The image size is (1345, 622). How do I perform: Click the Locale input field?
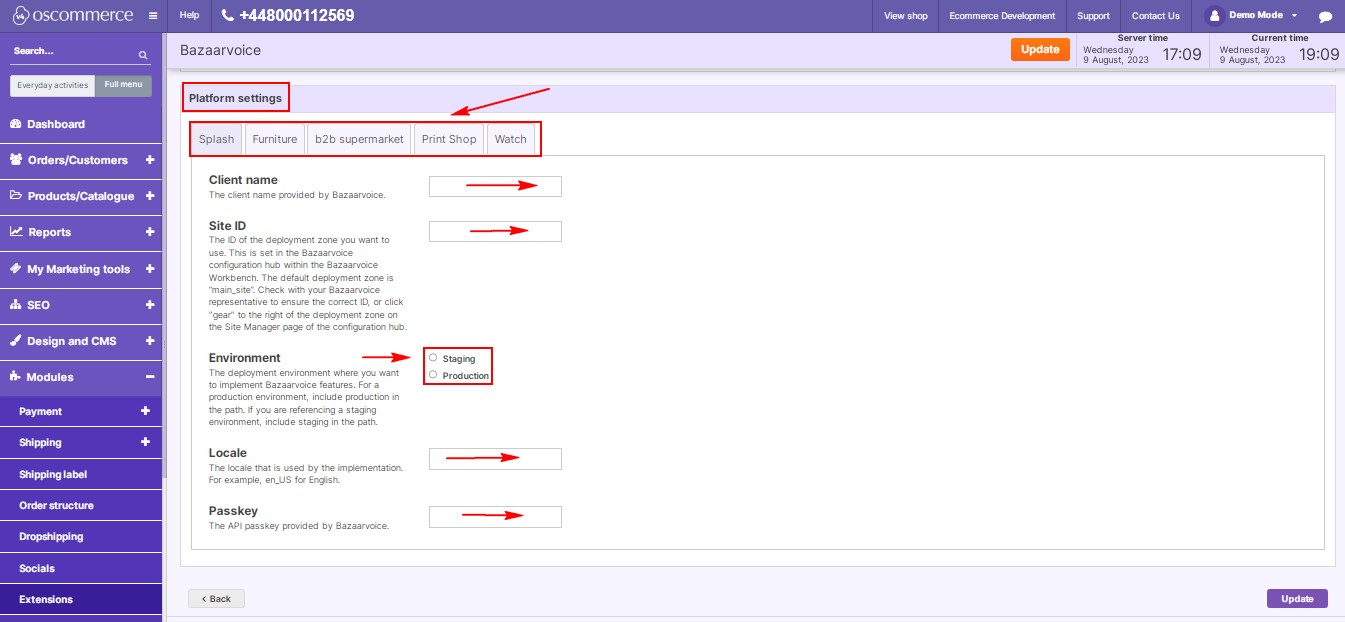pyautogui.click(x=495, y=458)
